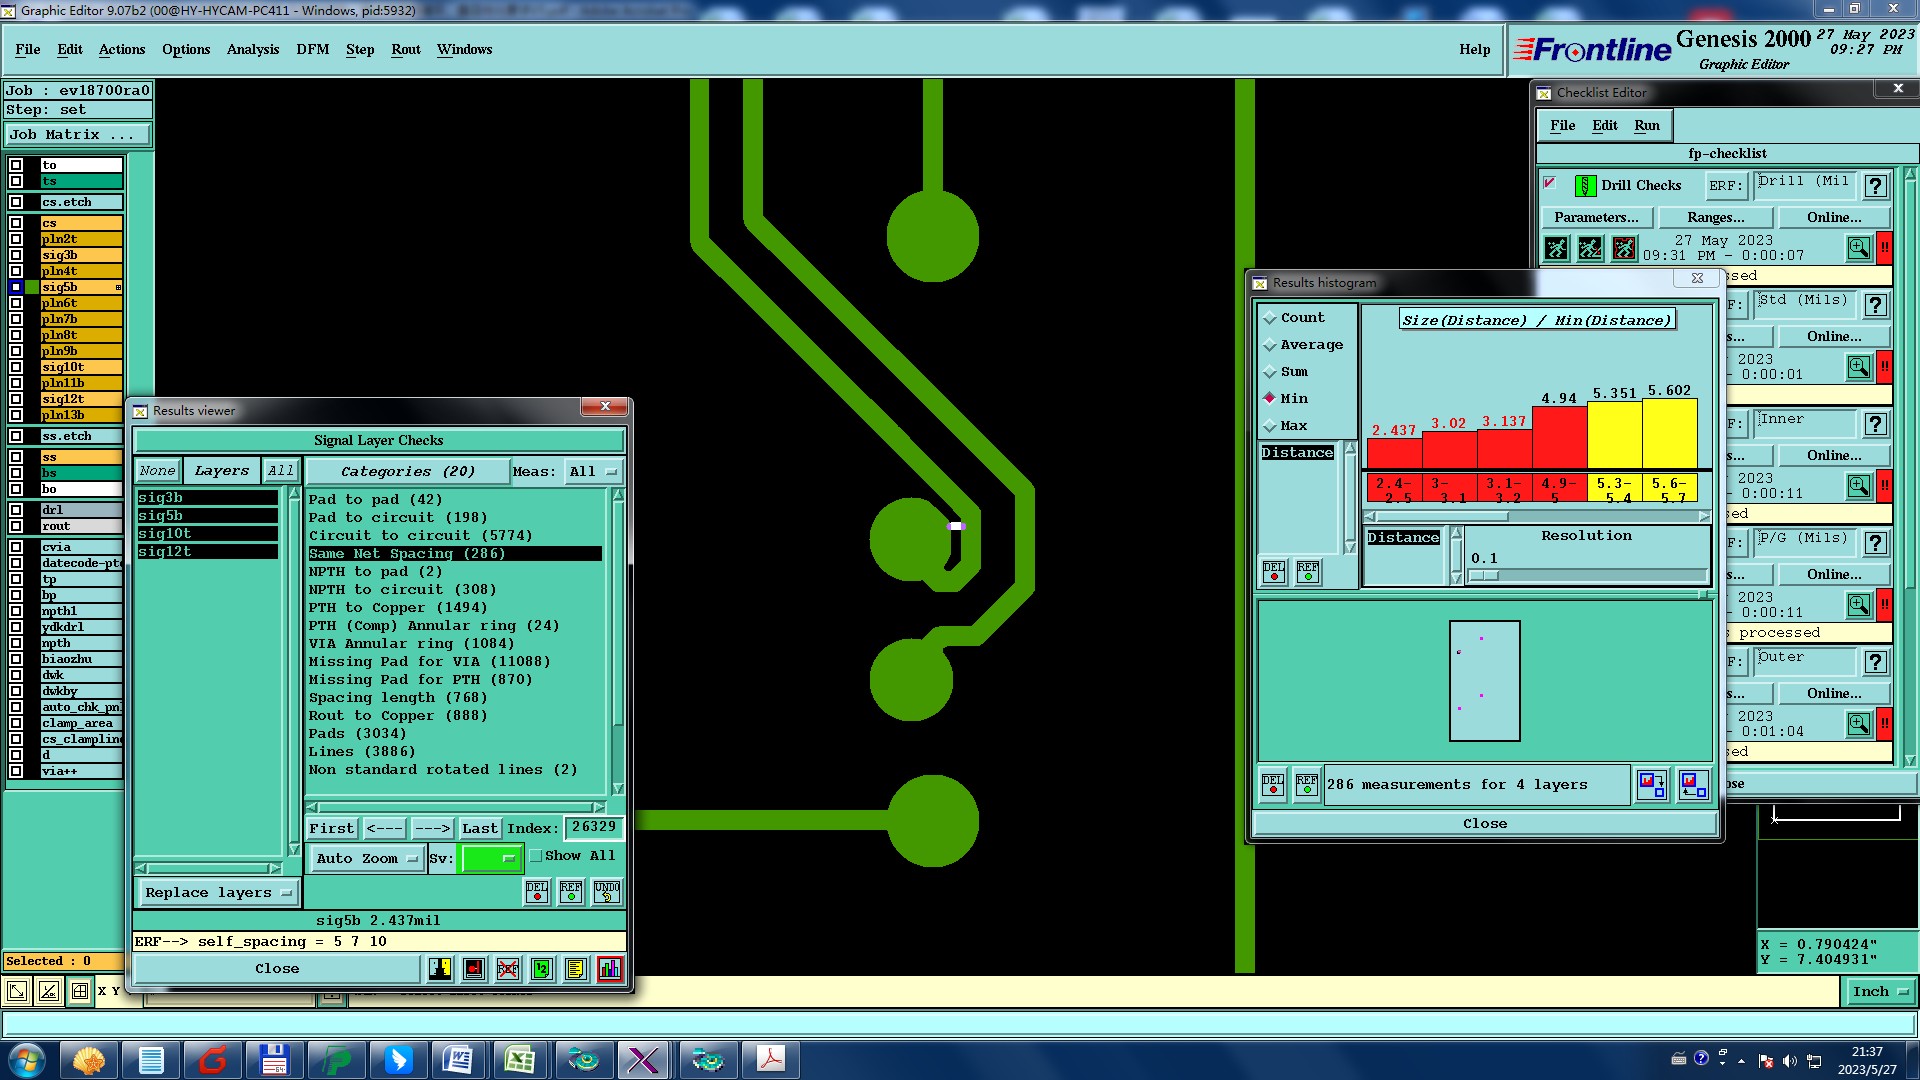Click the question mark help icon for Drill Checks

coord(1876,186)
